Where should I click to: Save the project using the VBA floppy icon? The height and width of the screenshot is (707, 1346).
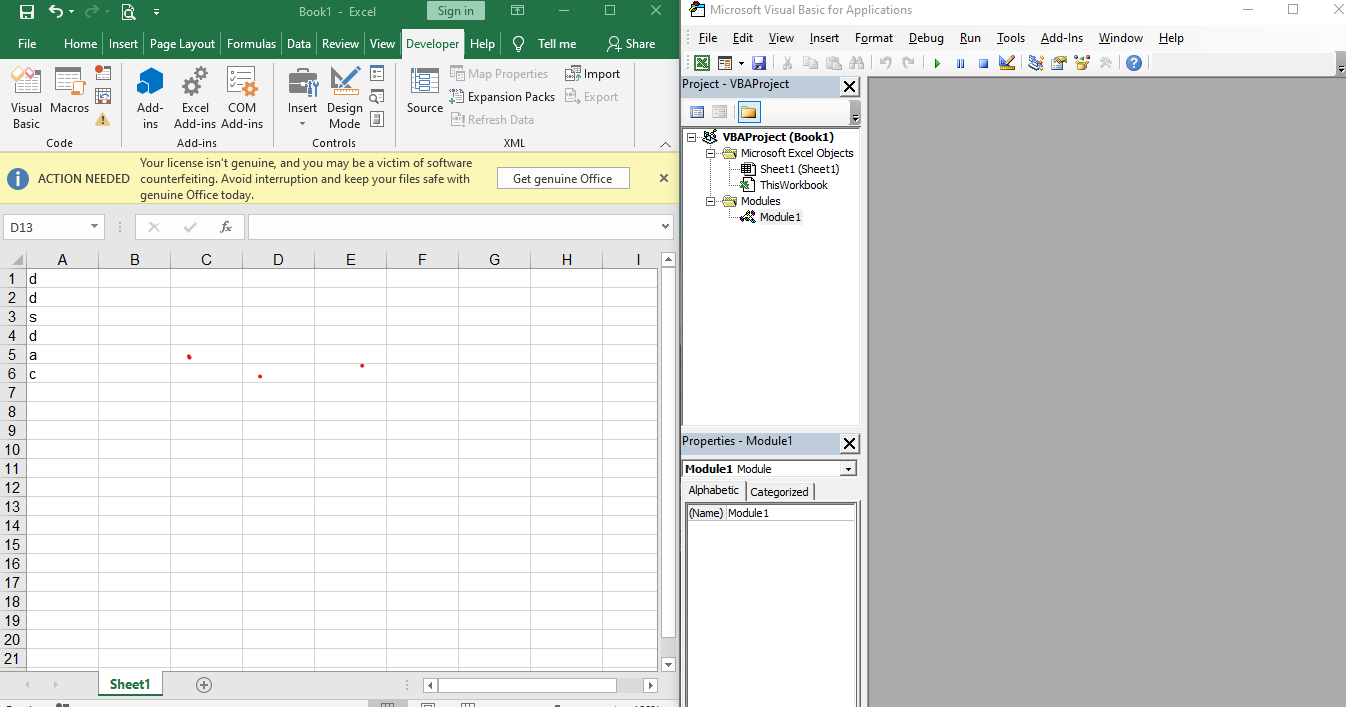[759, 63]
